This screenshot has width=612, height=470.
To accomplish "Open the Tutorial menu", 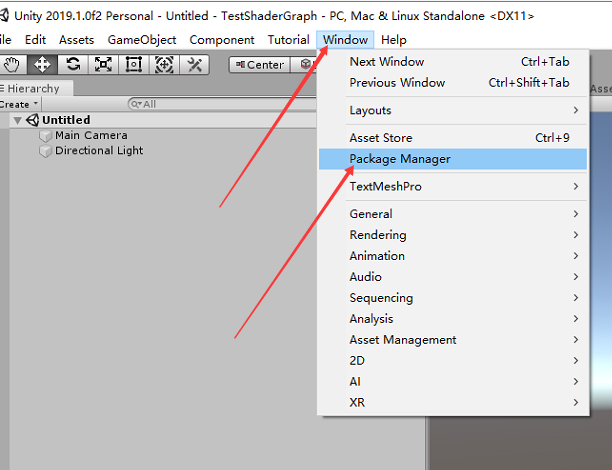I will 288,40.
